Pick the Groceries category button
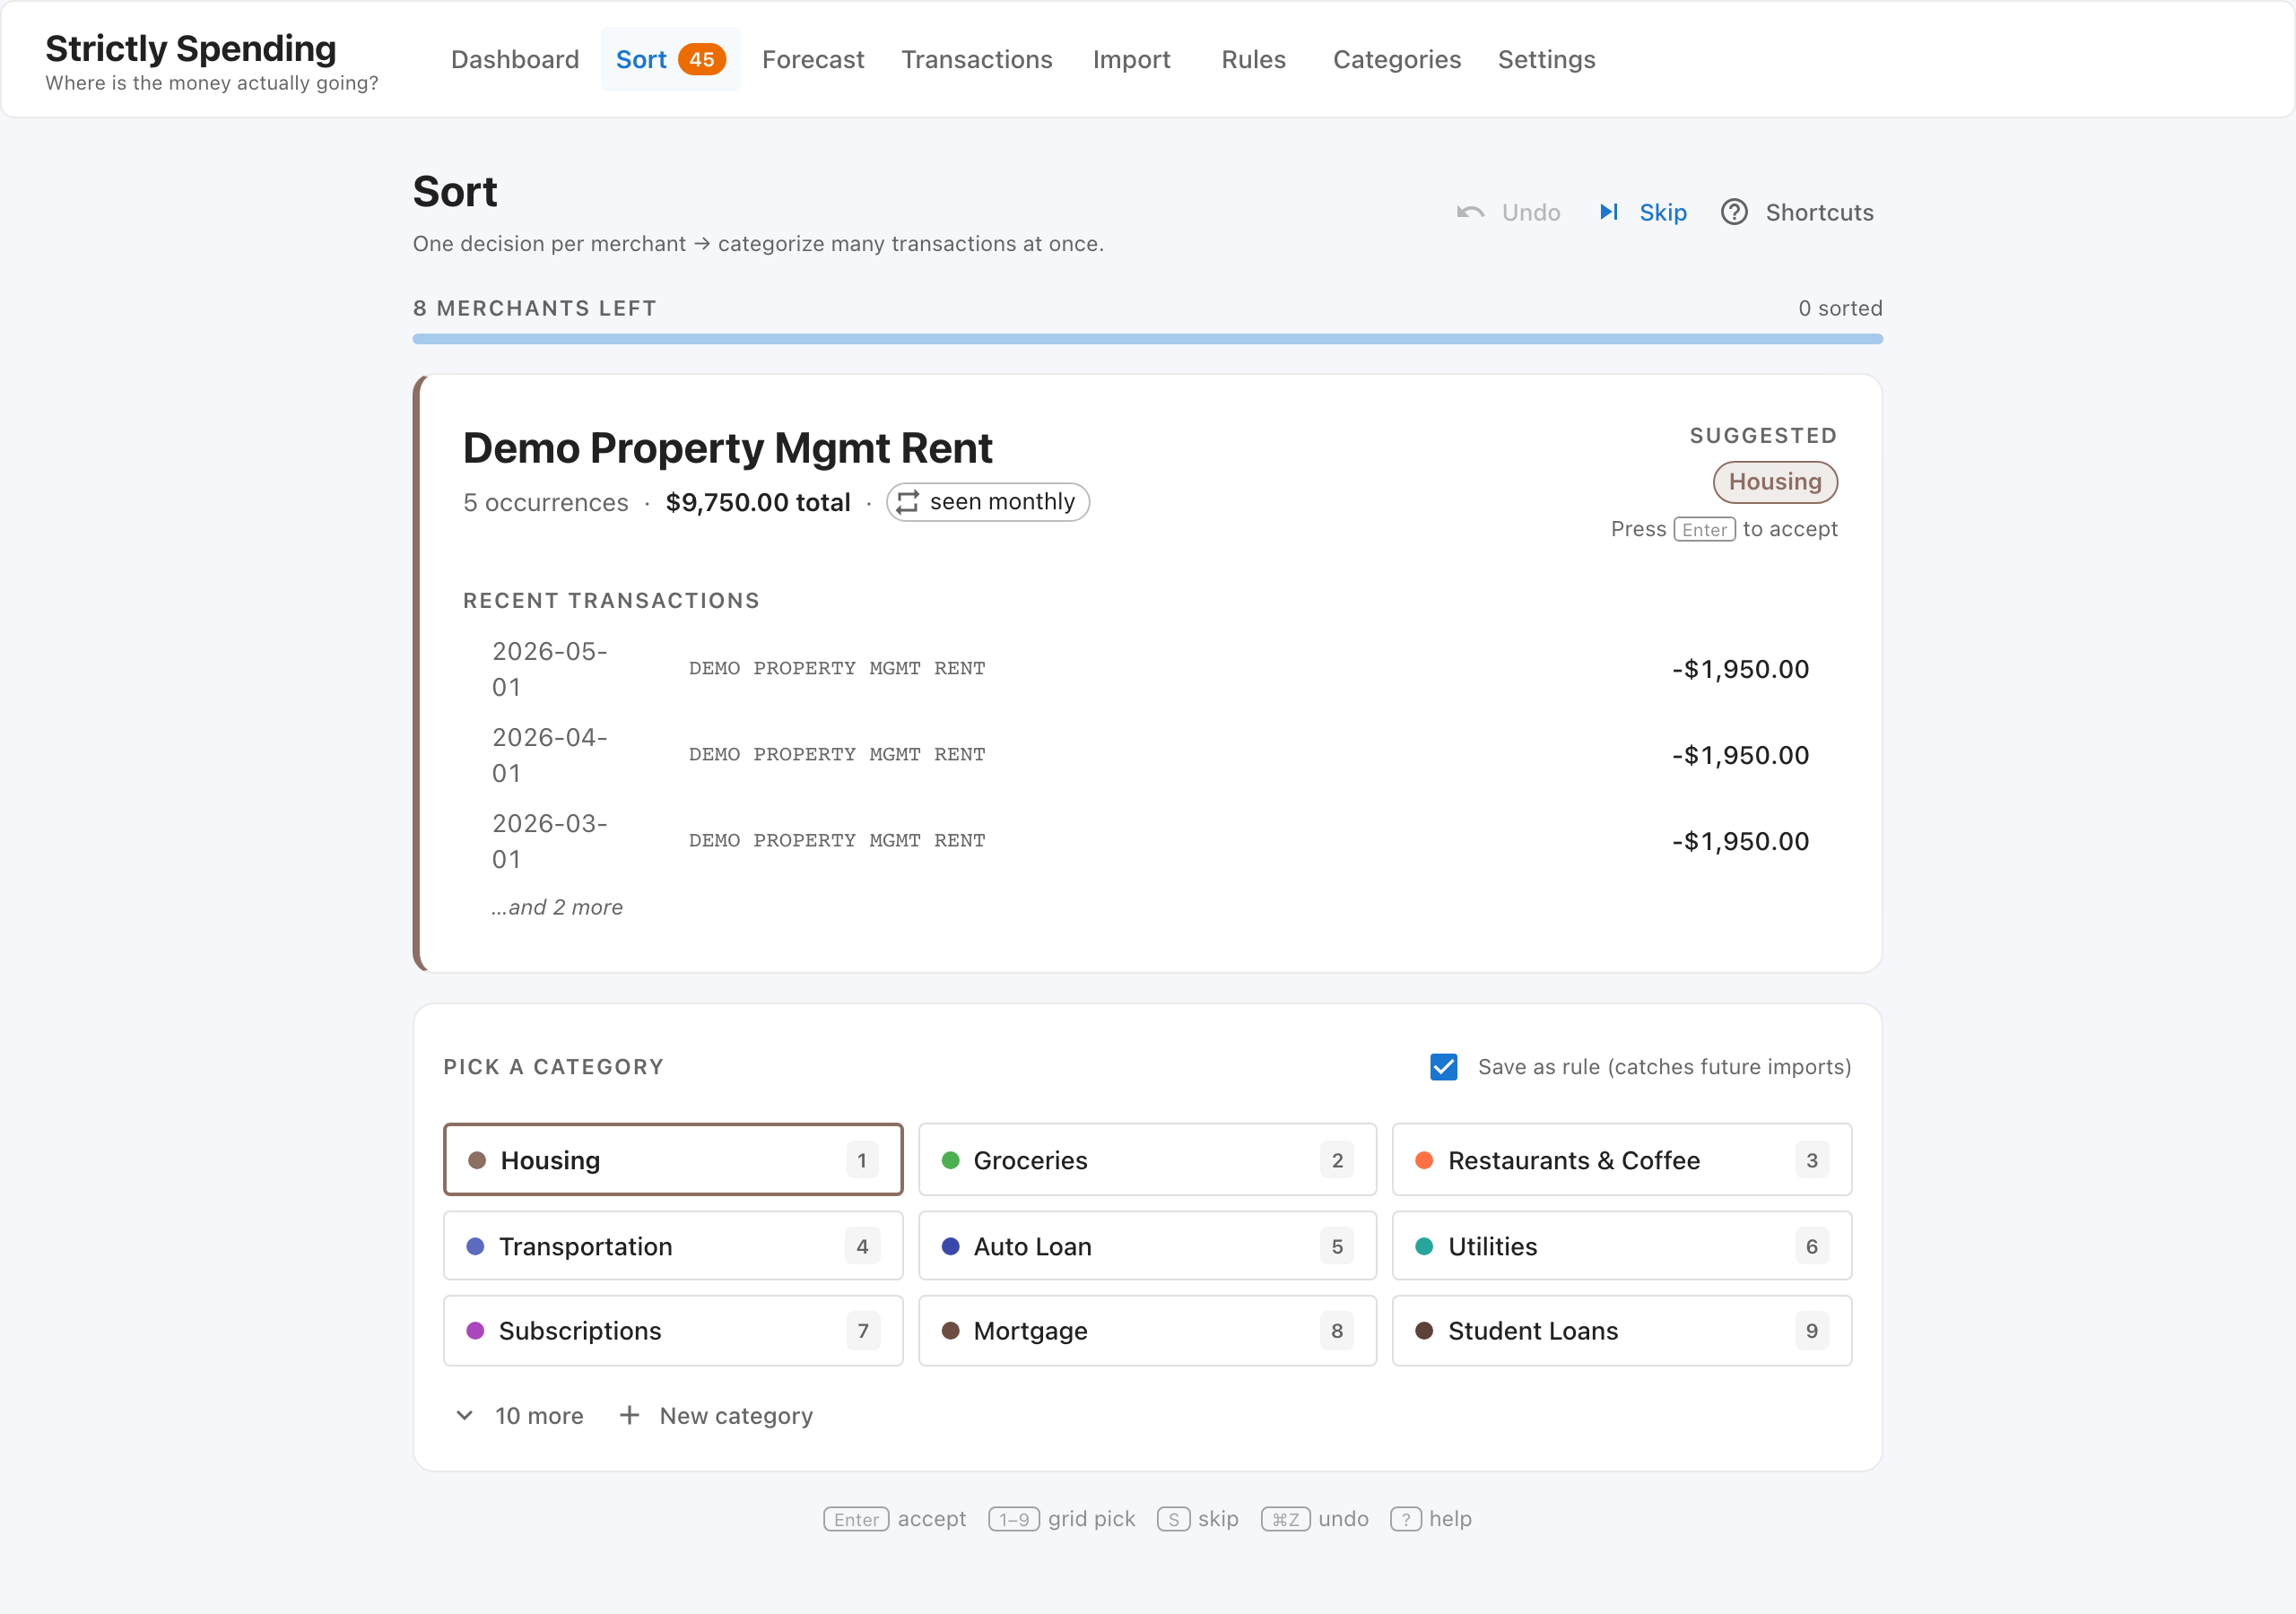 1147,1160
